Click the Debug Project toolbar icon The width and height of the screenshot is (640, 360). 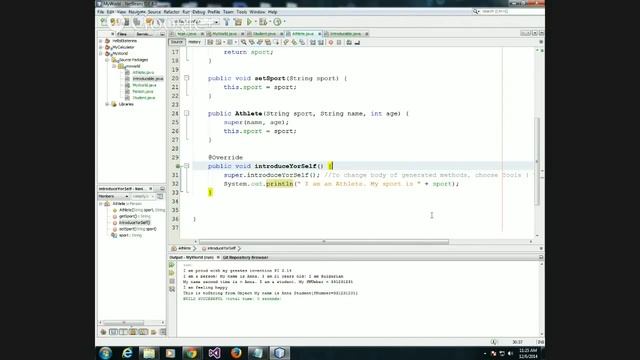[264, 22]
